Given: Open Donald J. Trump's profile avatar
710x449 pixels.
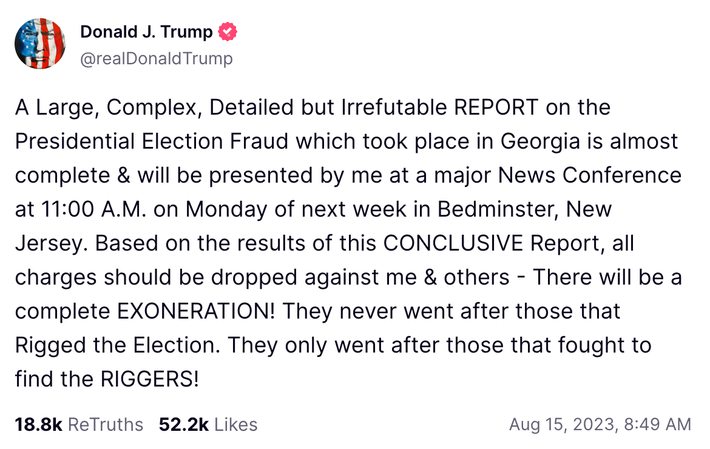Looking at the screenshot, I should 41,43.
